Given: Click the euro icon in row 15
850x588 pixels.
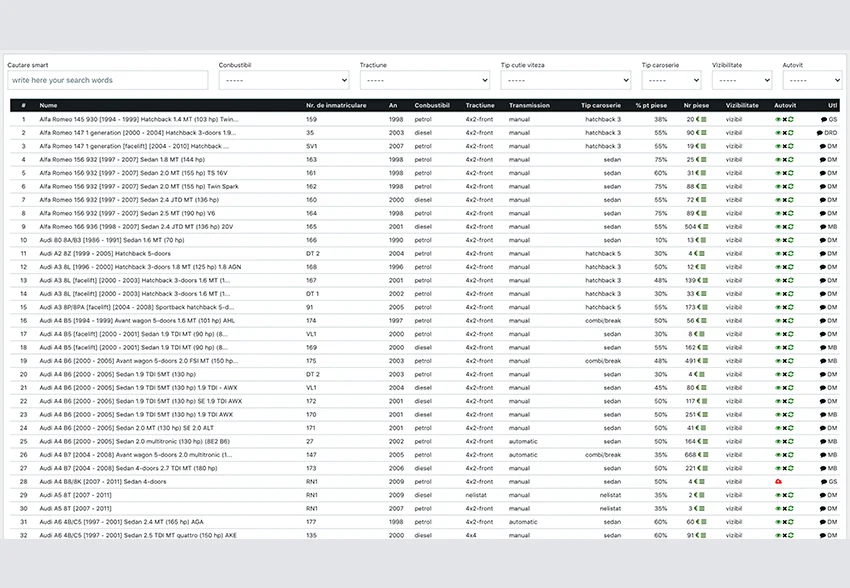Looking at the screenshot, I should pyautogui.click(x=699, y=307).
